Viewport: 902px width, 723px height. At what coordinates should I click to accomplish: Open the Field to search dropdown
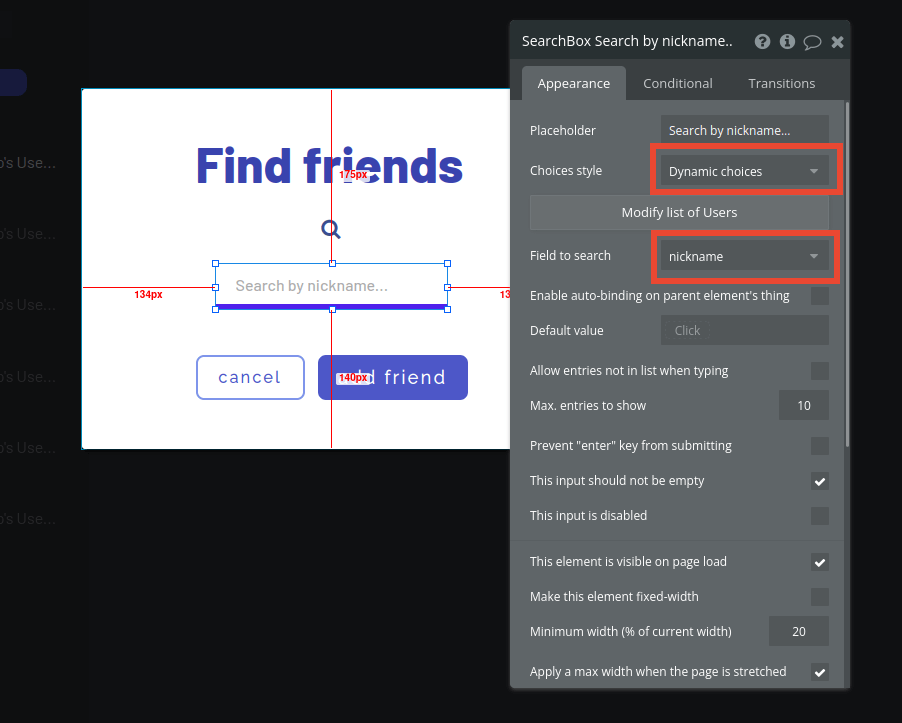pos(744,256)
